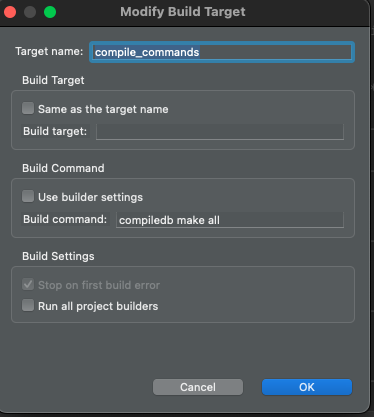Confirm the dialog with the OK button
This screenshot has width=374, height=417.
coord(307,387)
